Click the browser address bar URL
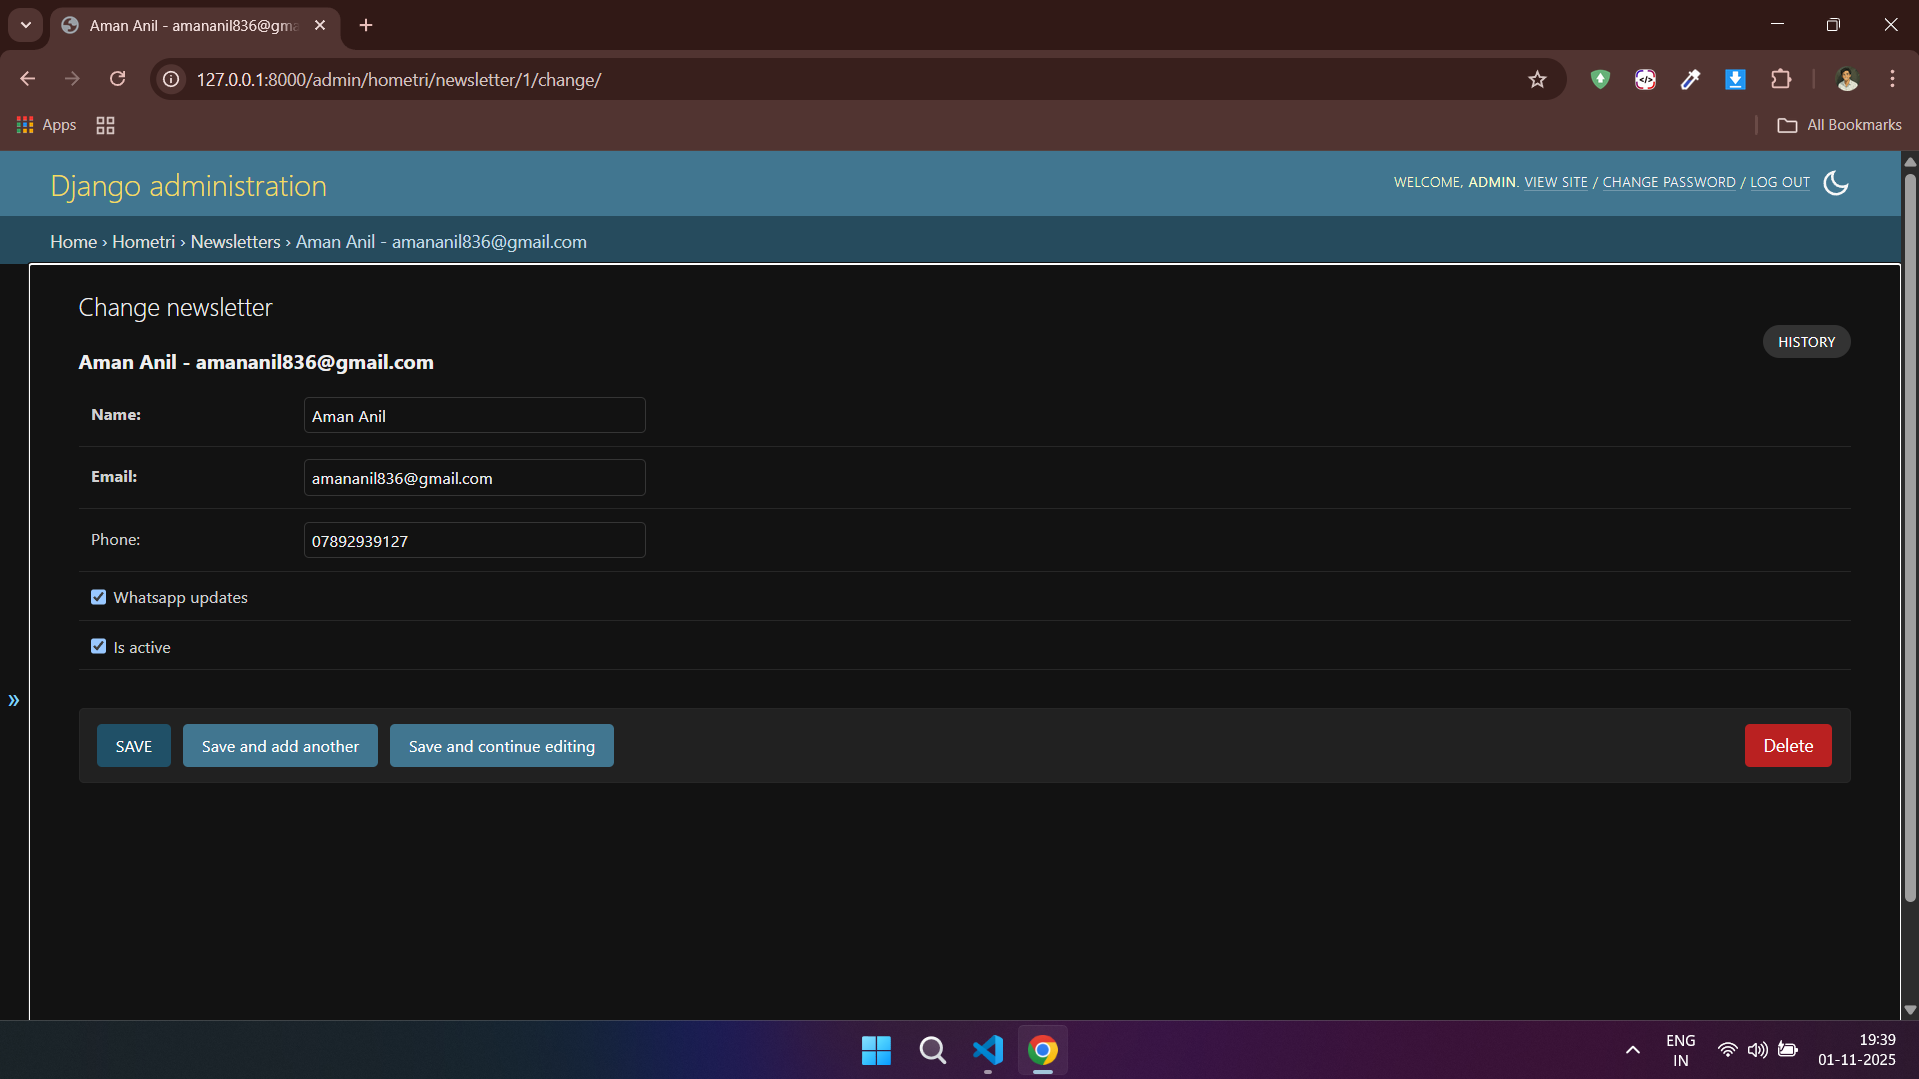 click(399, 79)
